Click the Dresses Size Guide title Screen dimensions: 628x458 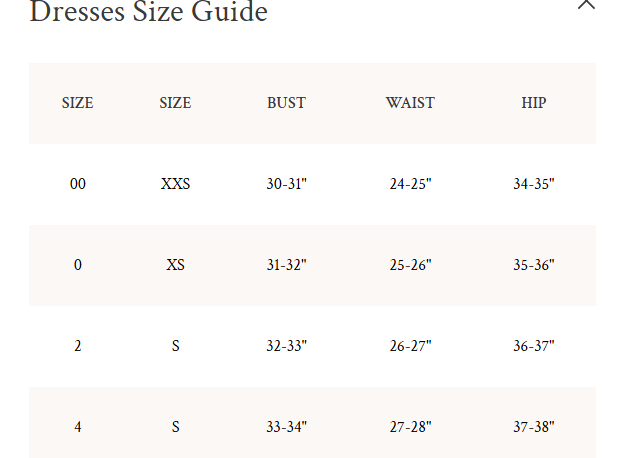149,13
